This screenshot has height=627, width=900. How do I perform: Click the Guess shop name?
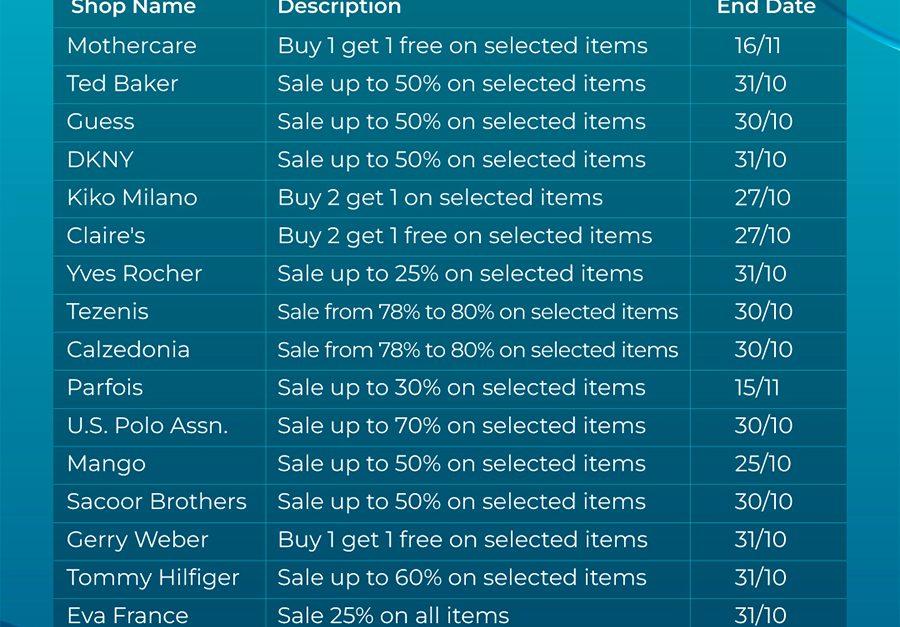(100, 122)
